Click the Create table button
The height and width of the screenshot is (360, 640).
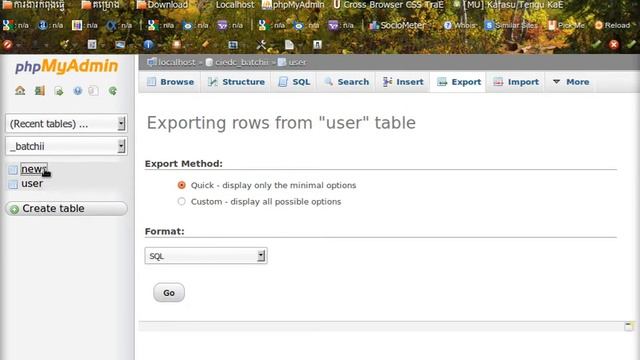66,209
